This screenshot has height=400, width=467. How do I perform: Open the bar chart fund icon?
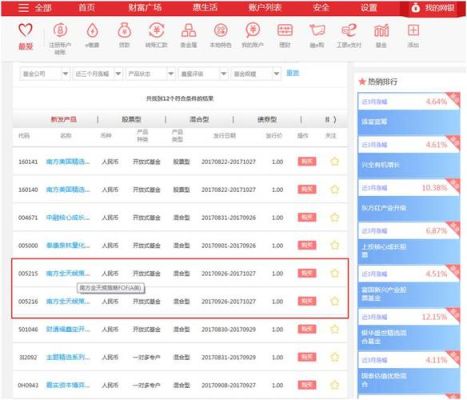coord(381,31)
